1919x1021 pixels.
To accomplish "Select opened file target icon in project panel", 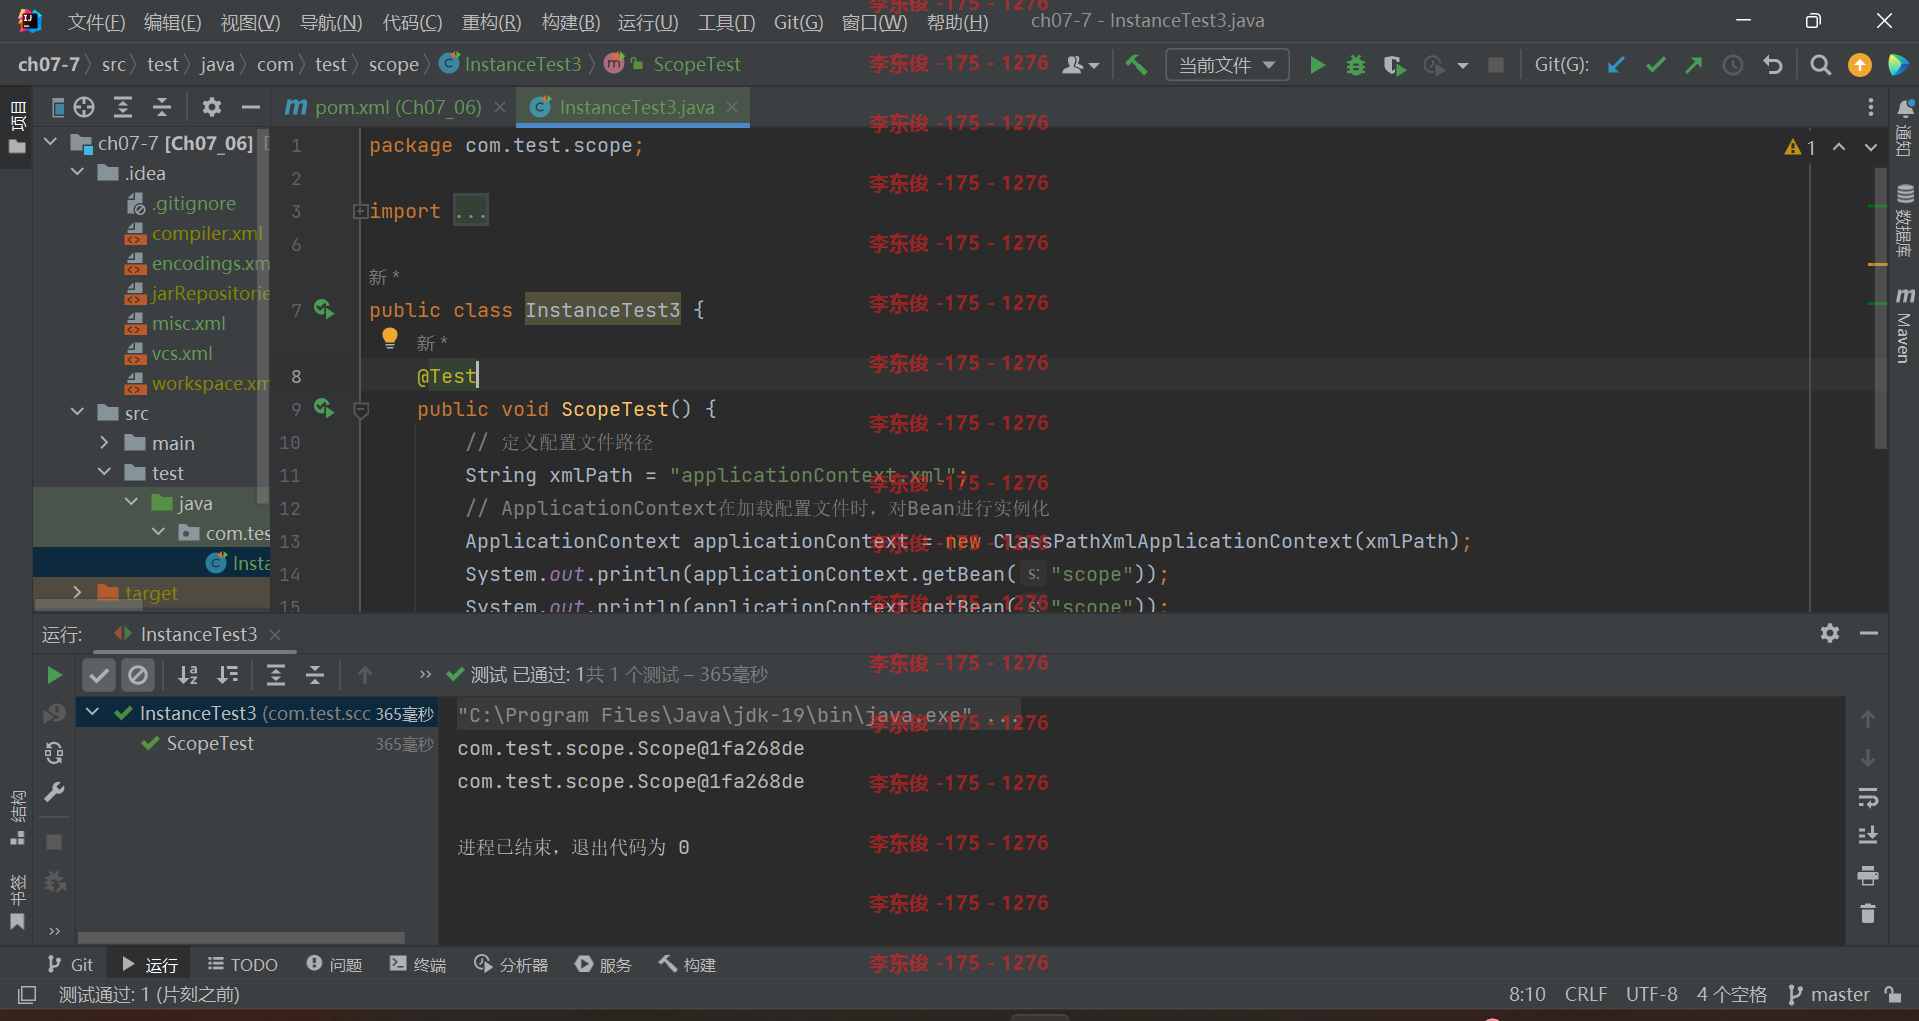I will (84, 107).
